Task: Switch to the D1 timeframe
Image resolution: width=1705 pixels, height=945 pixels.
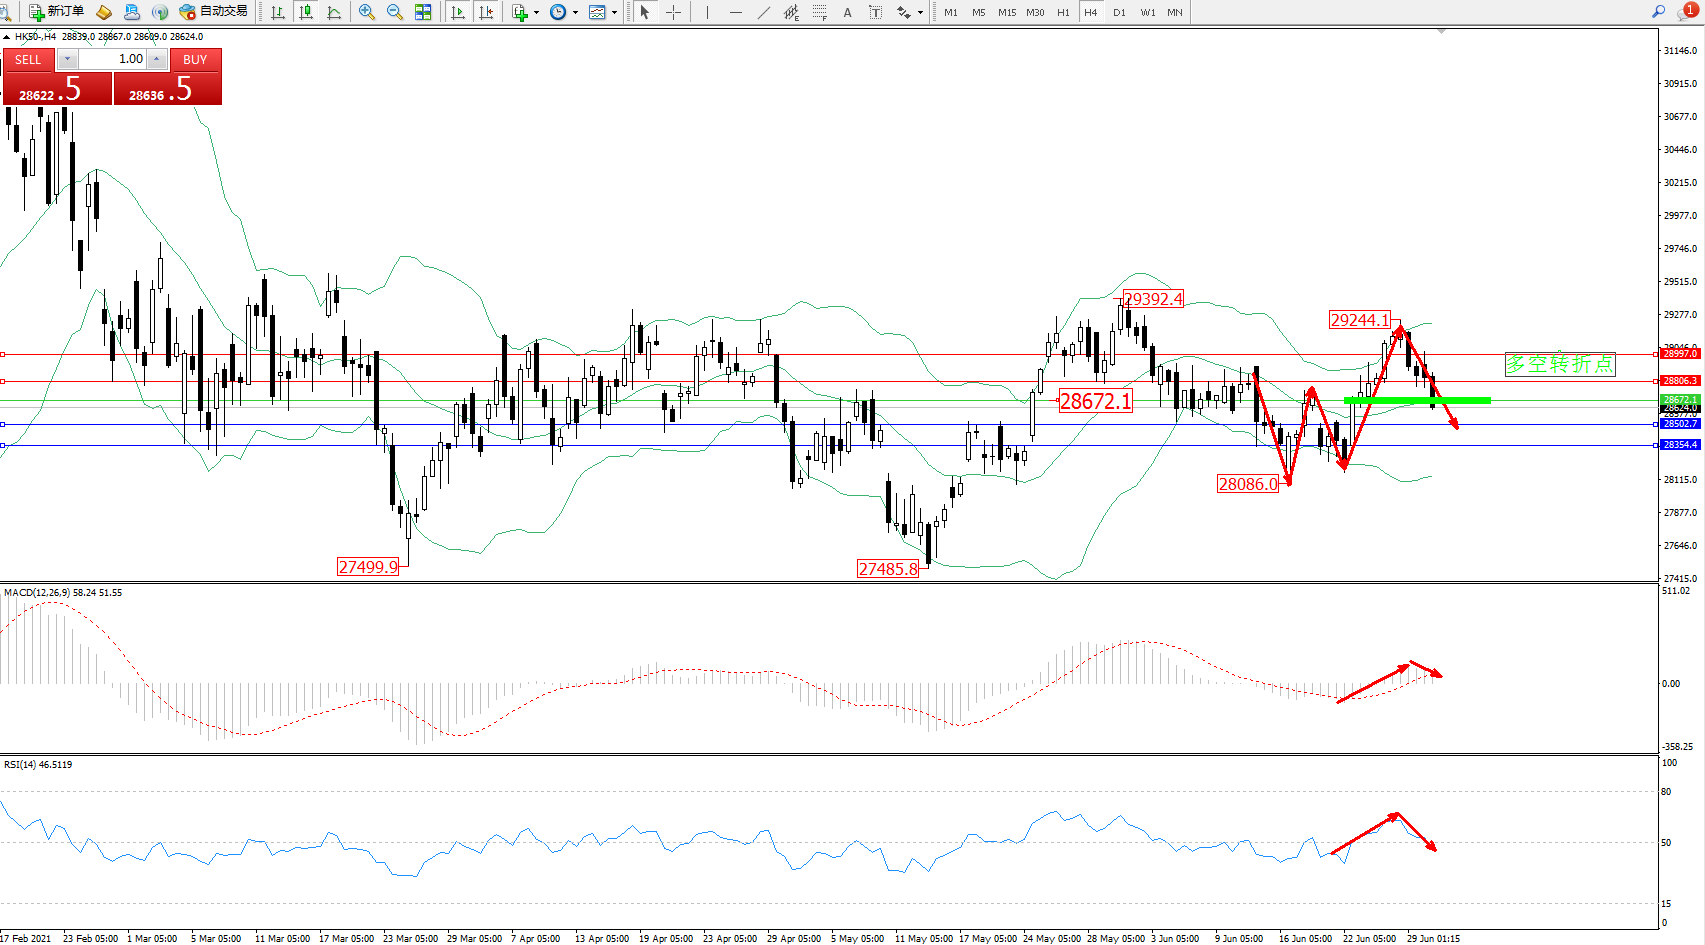Action: 1119,12
